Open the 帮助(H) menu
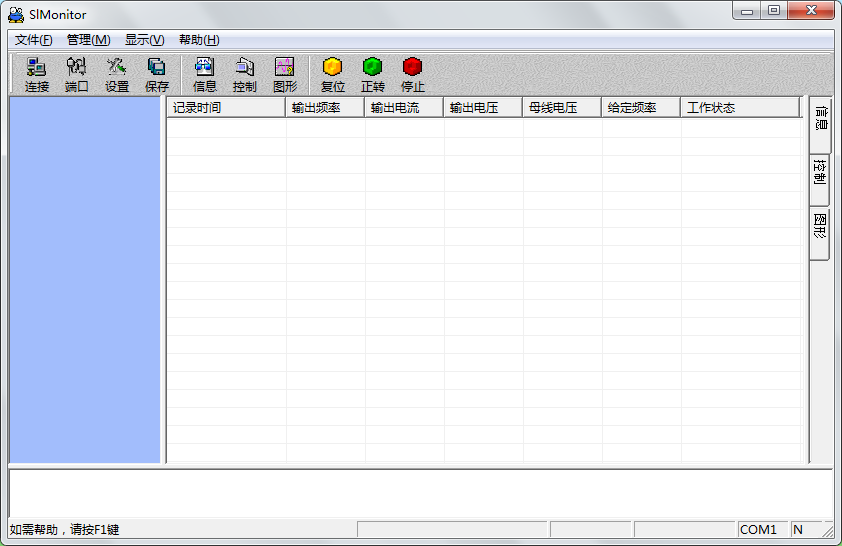The height and width of the screenshot is (546, 842). tap(199, 40)
